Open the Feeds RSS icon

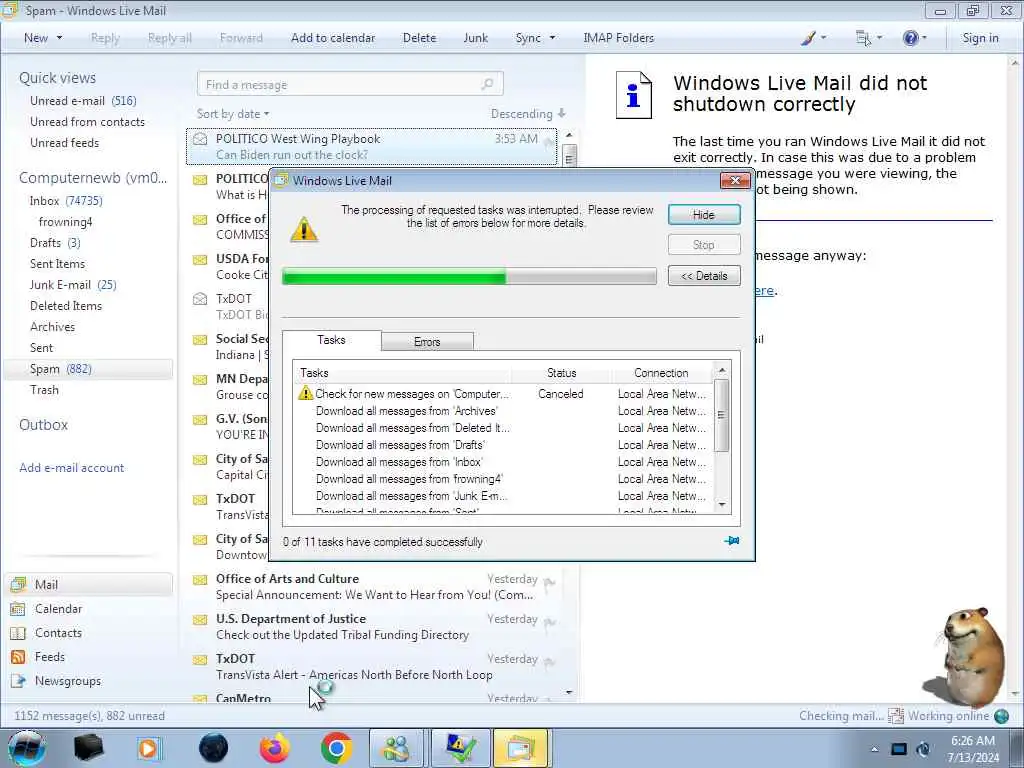(18, 657)
